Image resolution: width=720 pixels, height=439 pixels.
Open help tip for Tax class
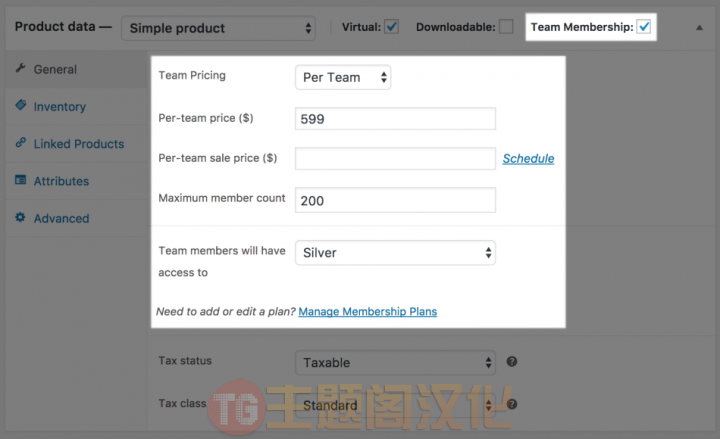[x=512, y=404]
